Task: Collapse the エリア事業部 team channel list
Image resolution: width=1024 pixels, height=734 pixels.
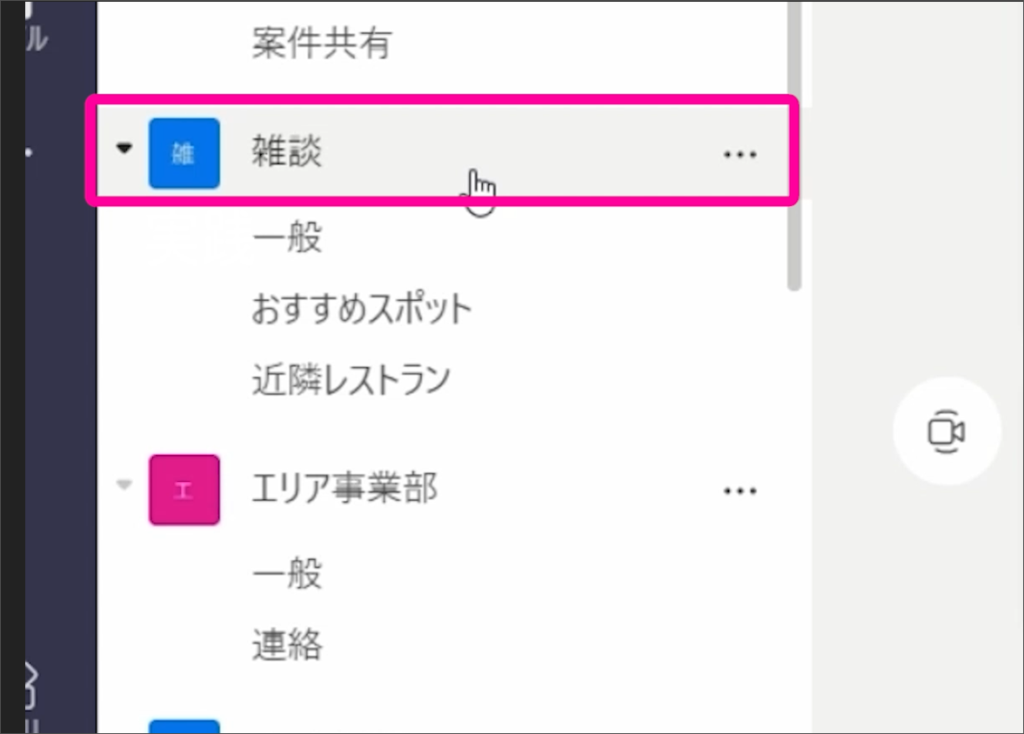Action: (124, 485)
